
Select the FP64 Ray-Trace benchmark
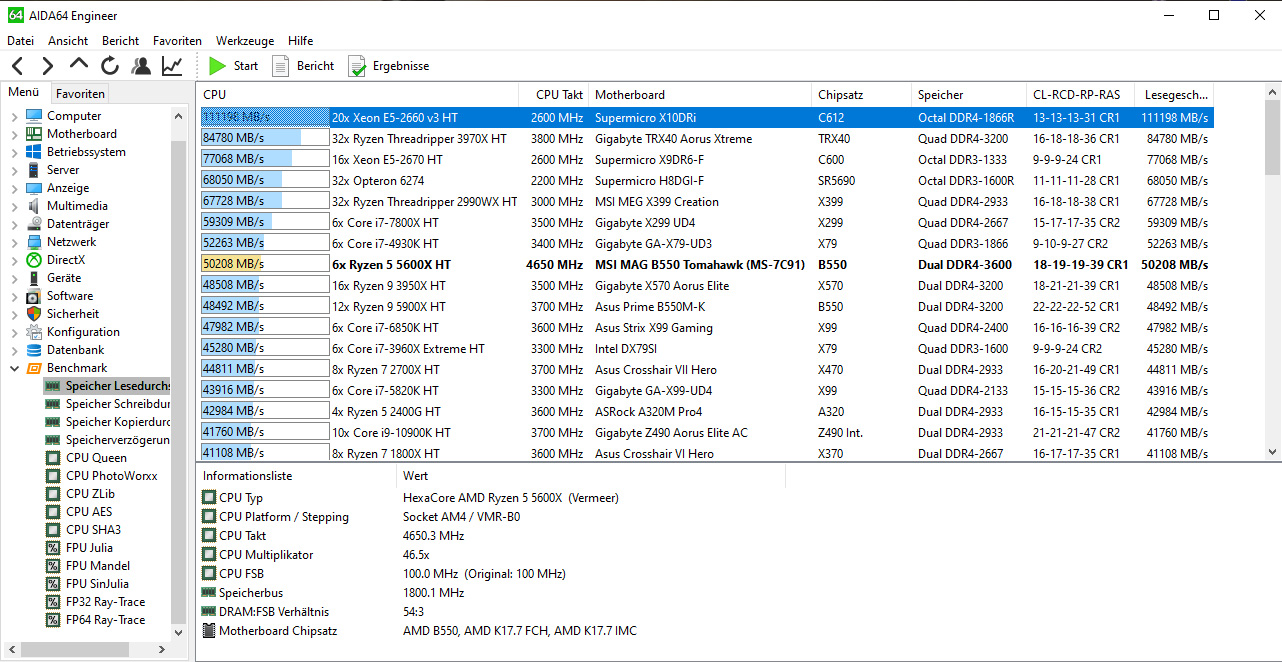click(105, 620)
